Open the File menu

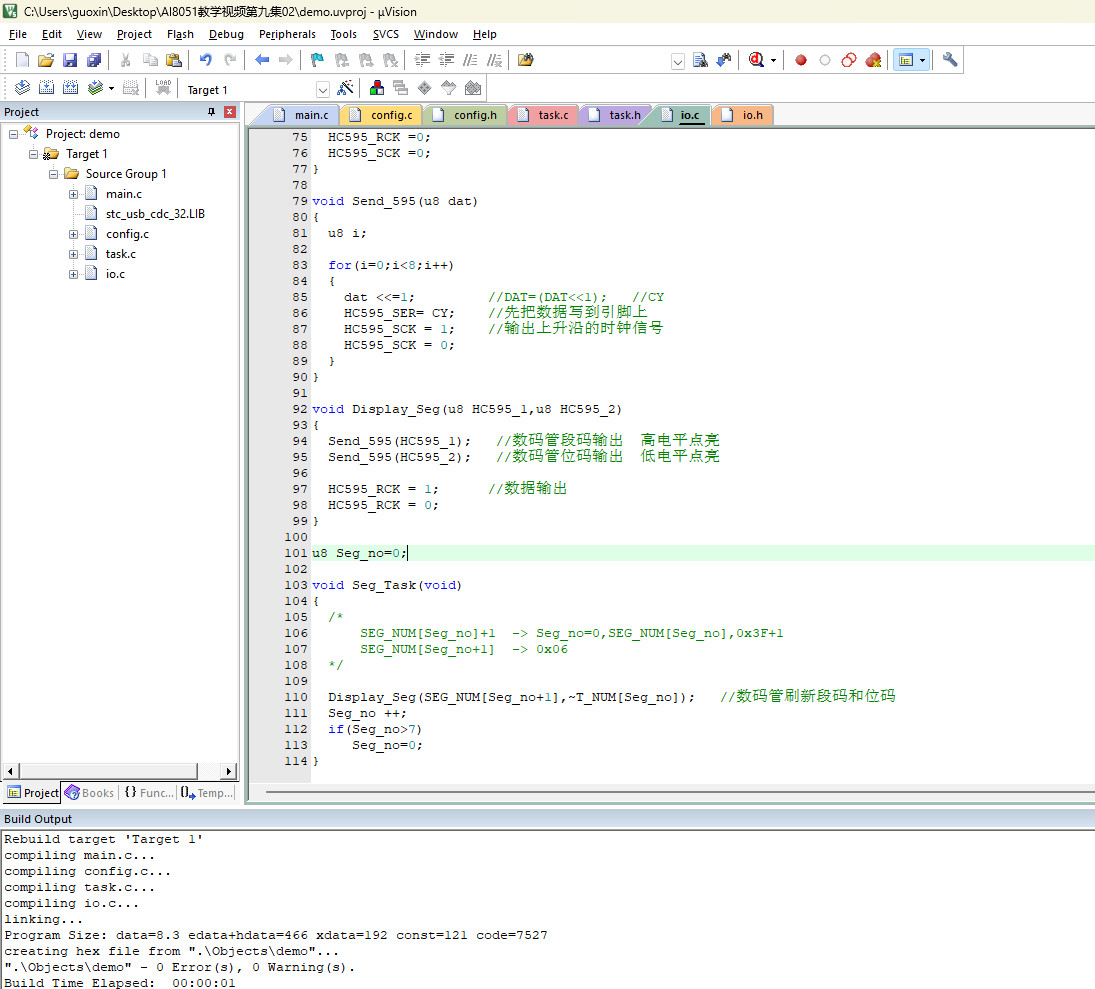click(17, 34)
